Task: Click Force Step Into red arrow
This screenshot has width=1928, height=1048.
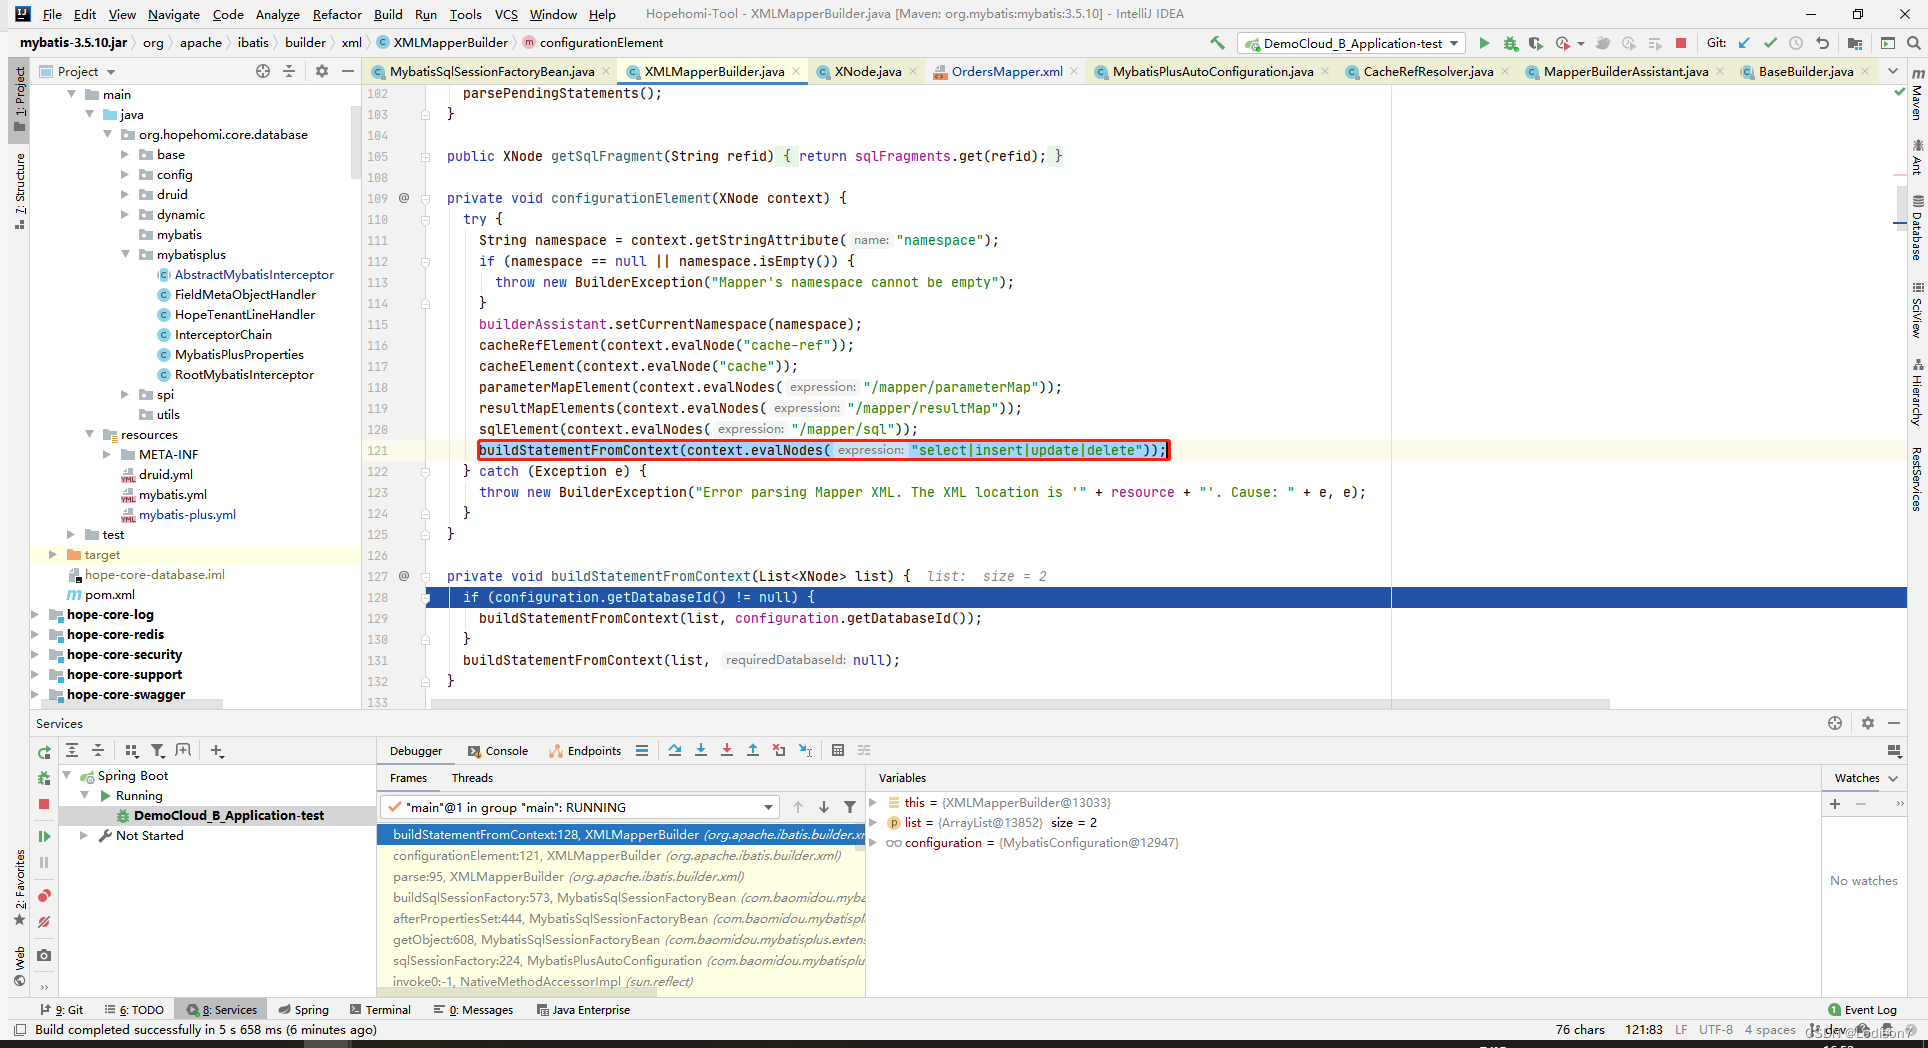Action: pyautogui.click(x=727, y=750)
